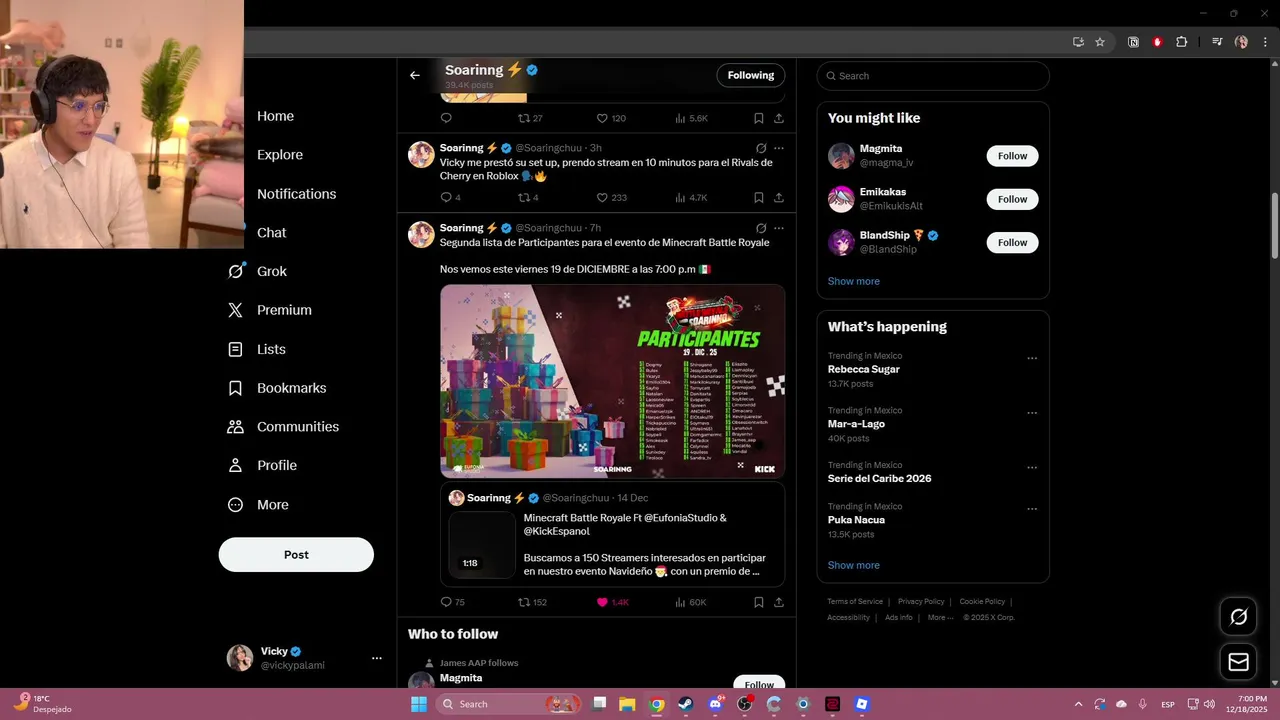Expand the More footer link
The width and height of the screenshot is (1280, 720).
click(940, 618)
